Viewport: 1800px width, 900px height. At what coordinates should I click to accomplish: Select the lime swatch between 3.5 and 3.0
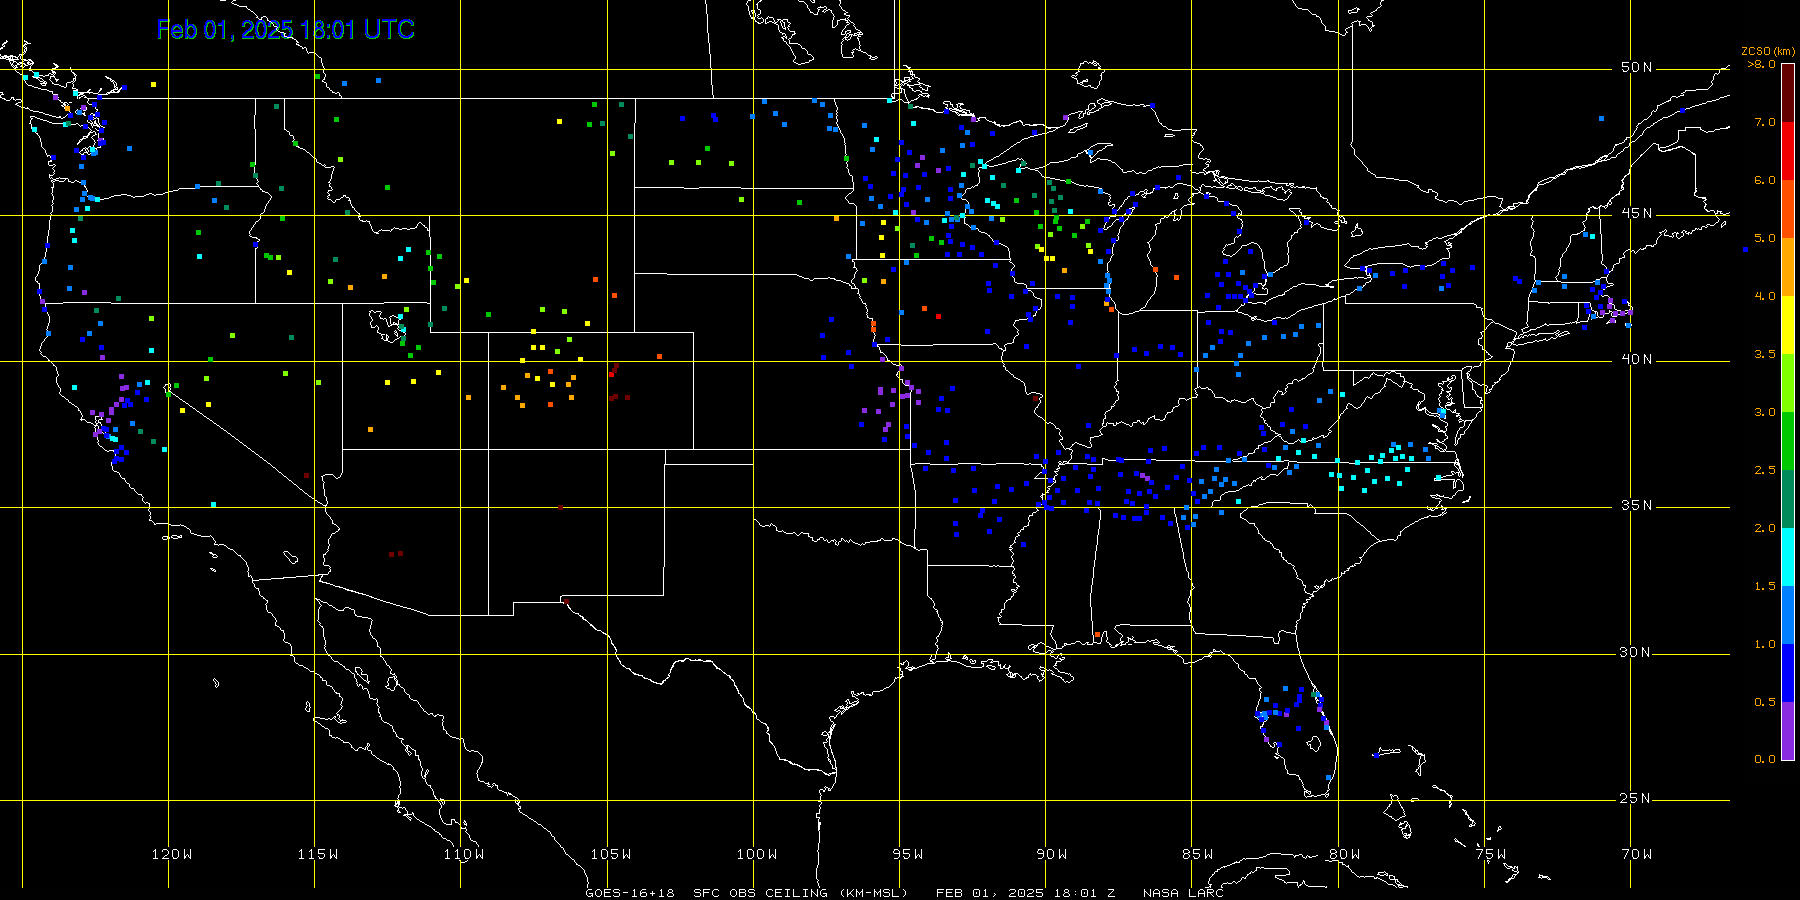(x=1788, y=383)
